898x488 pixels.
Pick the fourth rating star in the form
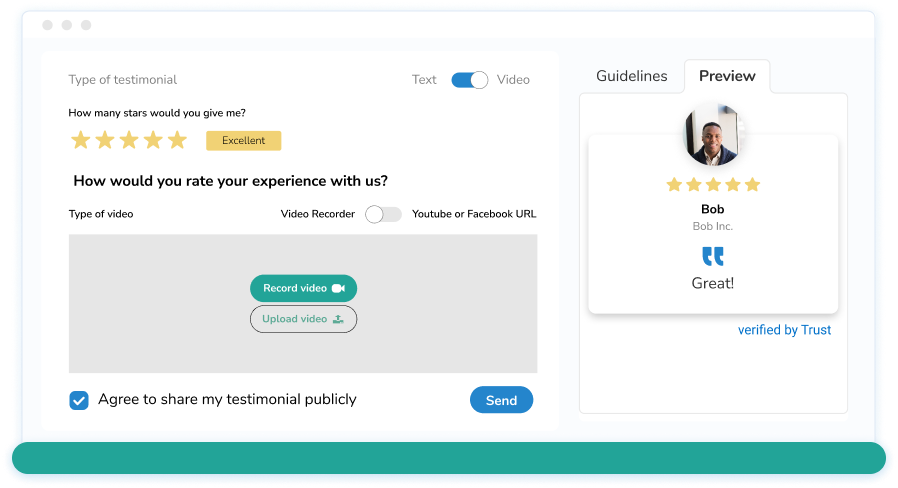pyautogui.click(x=153, y=140)
